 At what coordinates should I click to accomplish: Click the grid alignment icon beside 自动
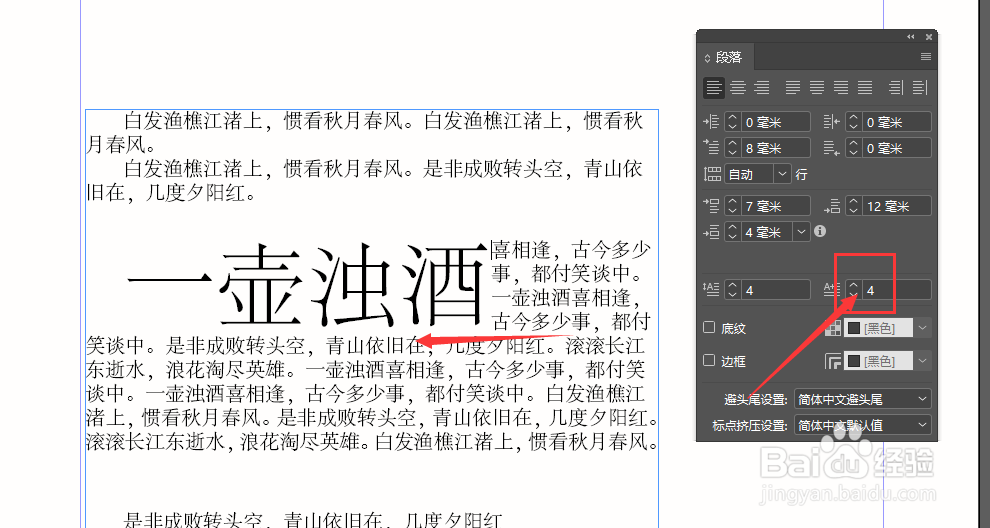click(x=712, y=174)
